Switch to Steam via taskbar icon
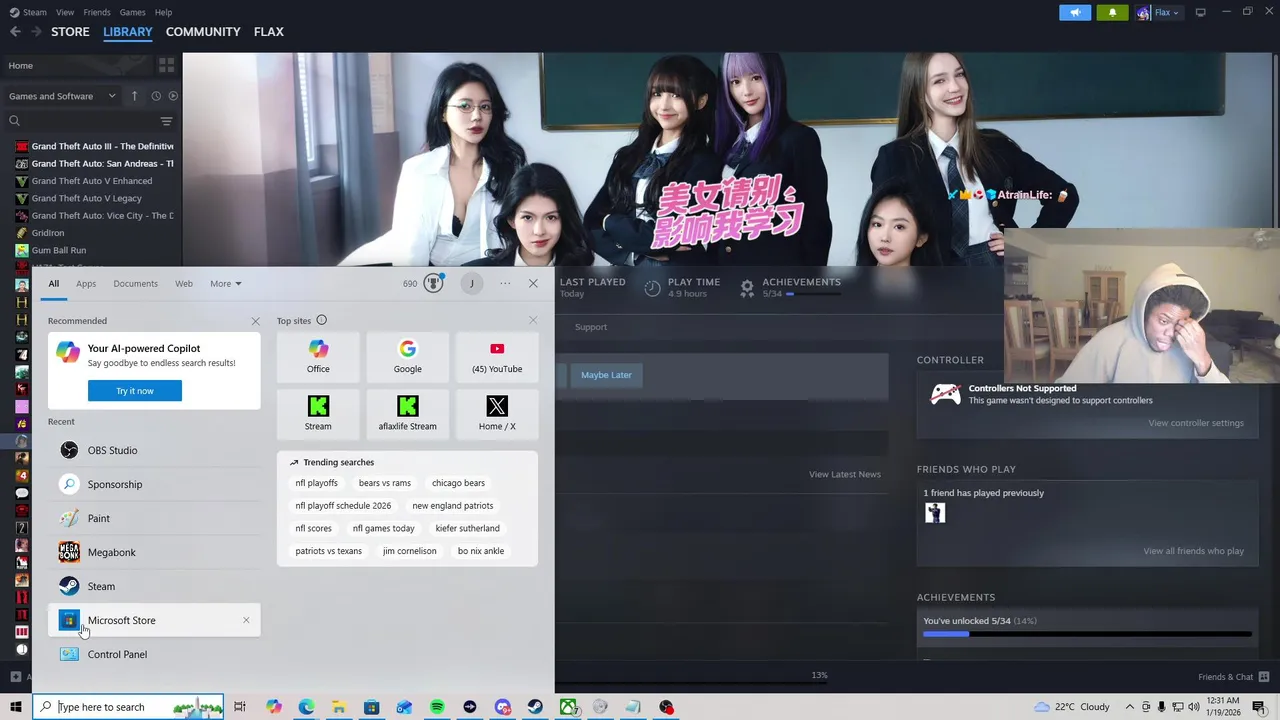1280x720 pixels. pos(536,707)
